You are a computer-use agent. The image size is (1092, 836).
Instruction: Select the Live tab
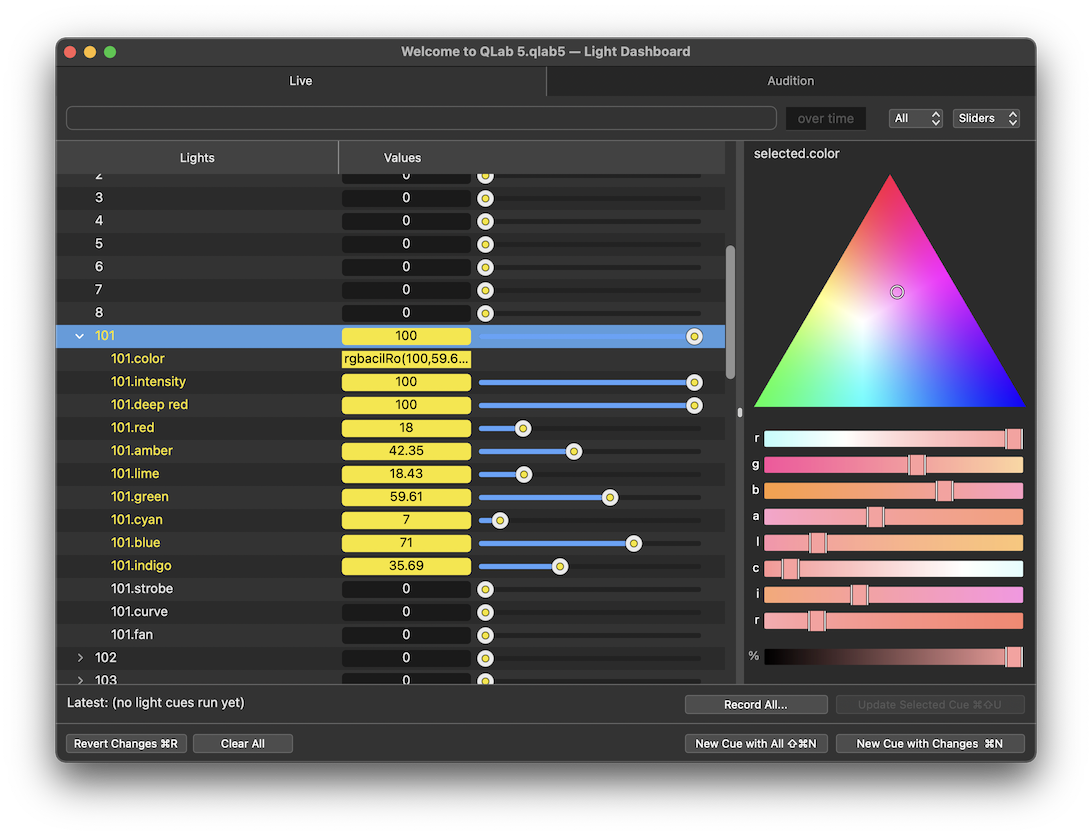pos(300,81)
